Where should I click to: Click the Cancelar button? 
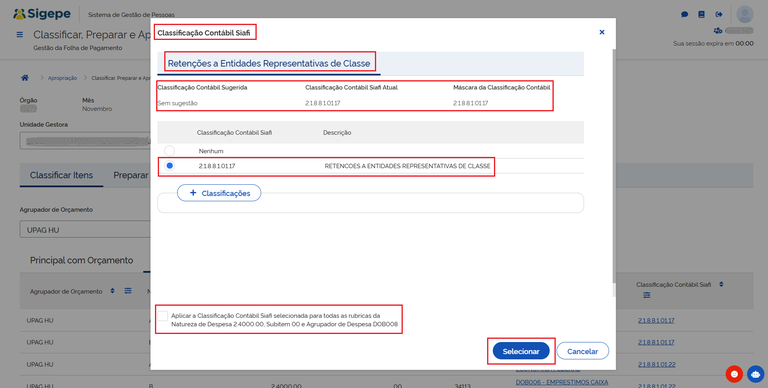pyautogui.click(x=582, y=351)
